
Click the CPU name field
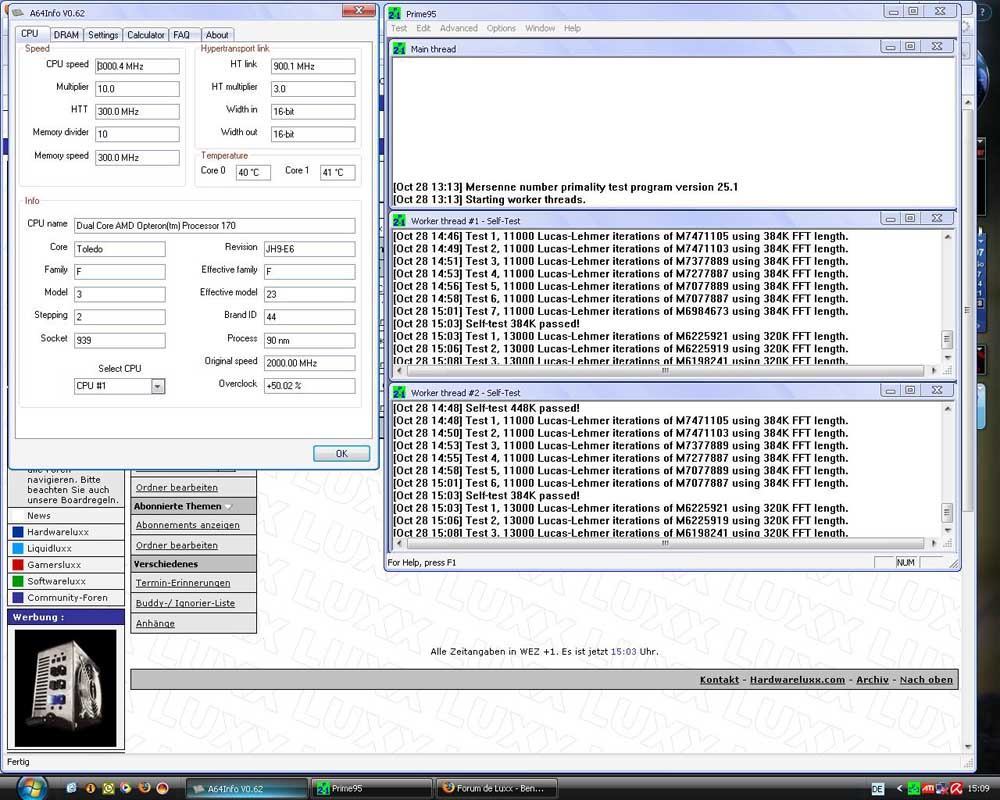click(x=214, y=226)
